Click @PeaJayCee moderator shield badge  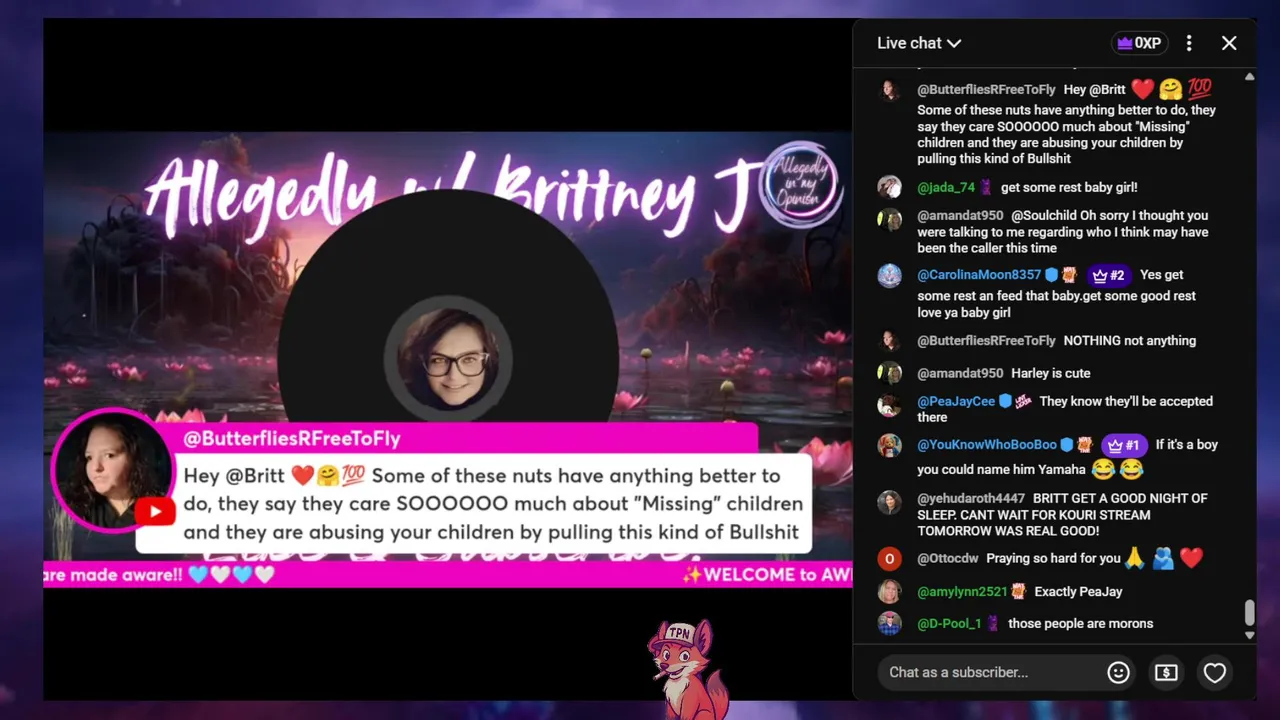click(1005, 401)
